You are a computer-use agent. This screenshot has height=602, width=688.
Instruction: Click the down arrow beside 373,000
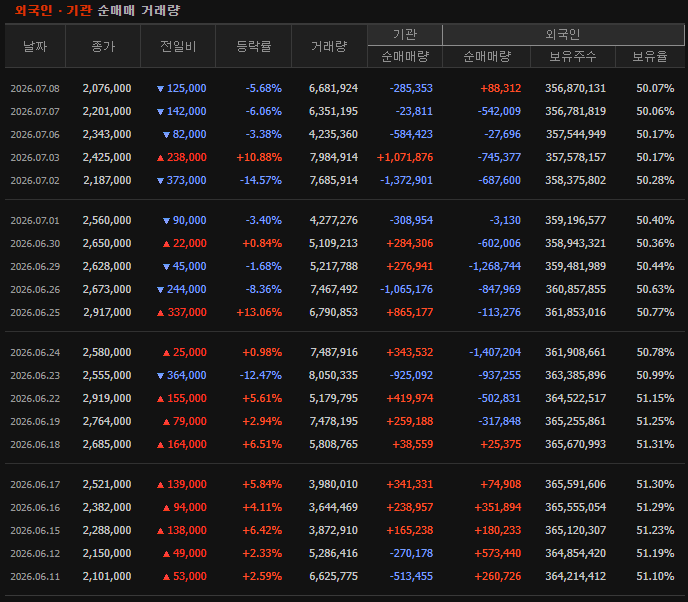pos(161,181)
